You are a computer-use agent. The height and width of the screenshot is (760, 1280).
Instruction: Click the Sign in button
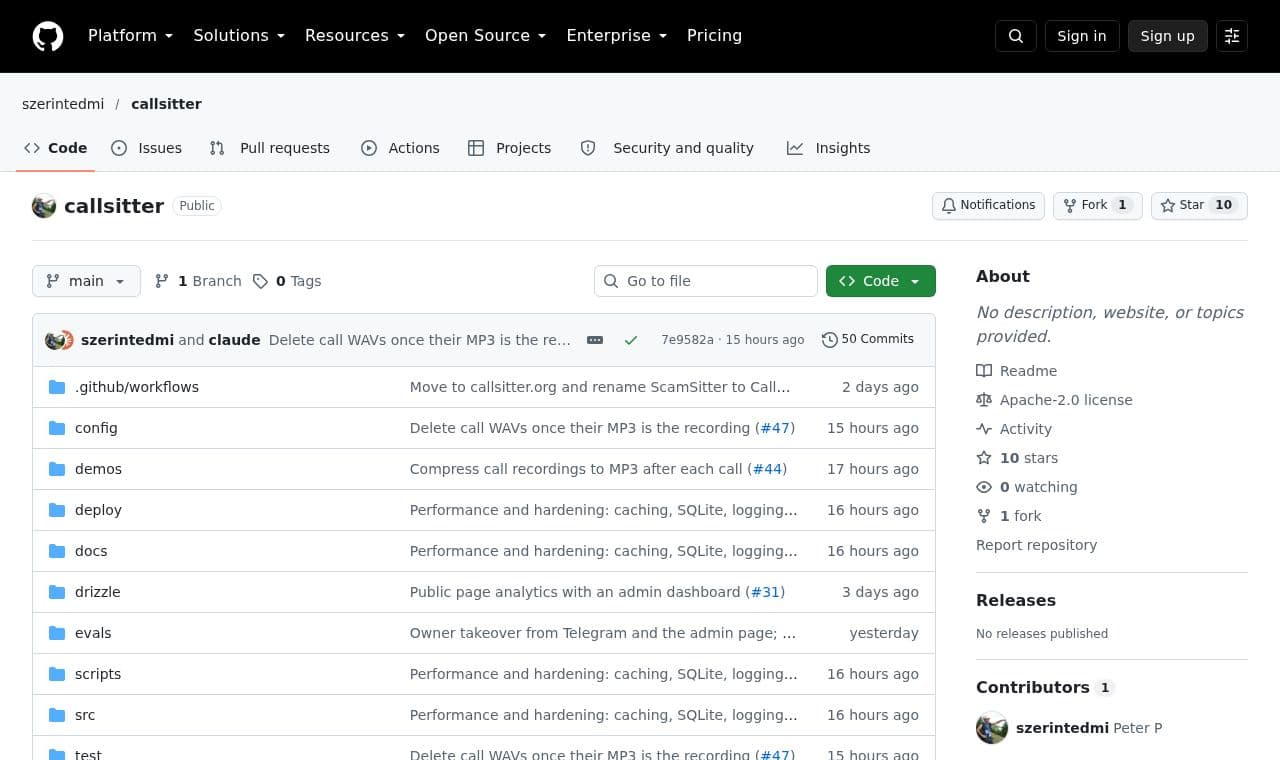coord(1082,36)
